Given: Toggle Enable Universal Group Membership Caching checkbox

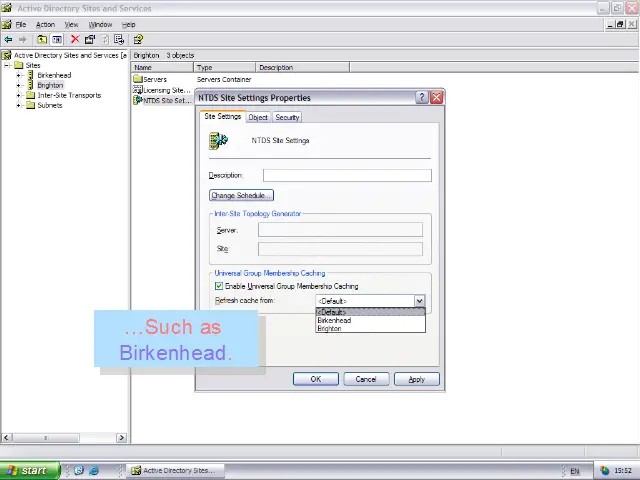Looking at the screenshot, I should (x=219, y=286).
